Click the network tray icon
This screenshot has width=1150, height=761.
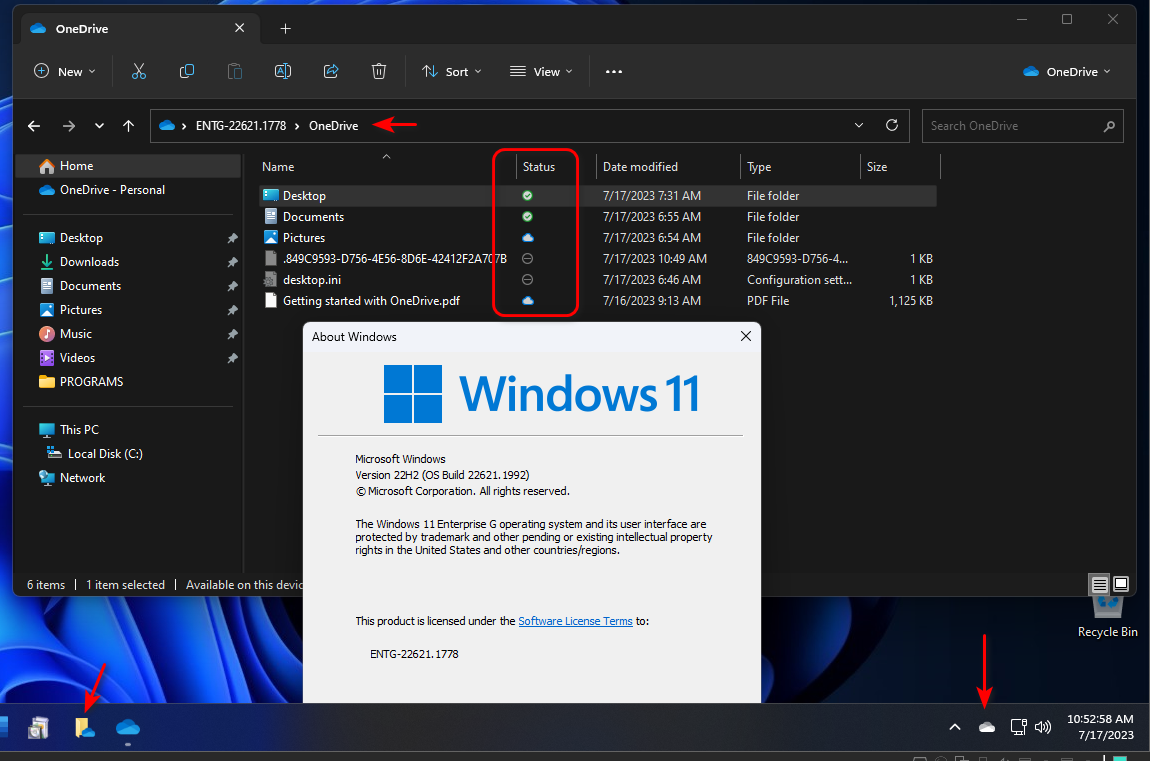pyautogui.click(x=1018, y=727)
